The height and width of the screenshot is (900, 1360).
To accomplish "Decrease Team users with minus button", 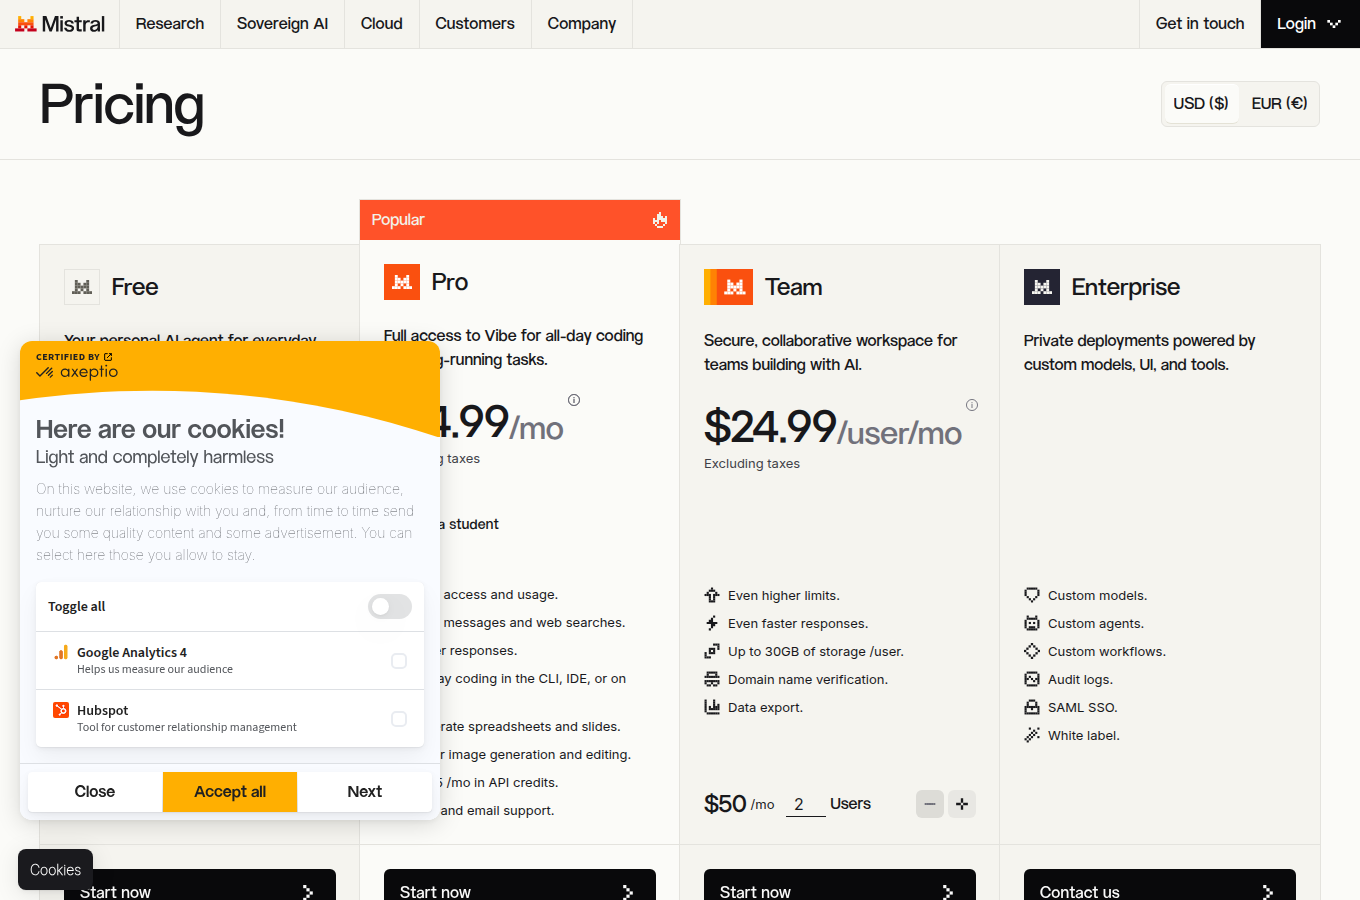I will (x=930, y=804).
